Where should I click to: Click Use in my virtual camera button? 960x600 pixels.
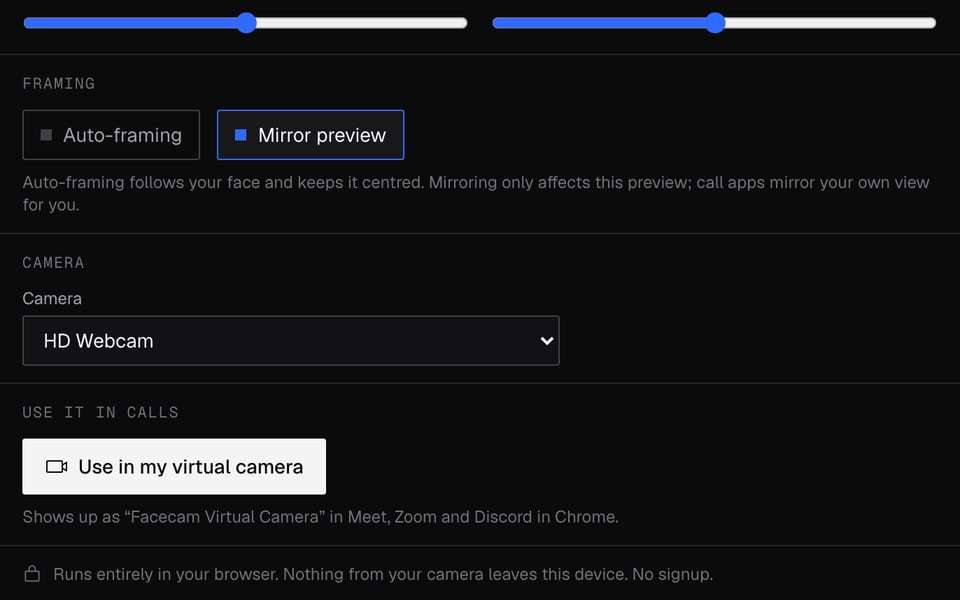coord(174,467)
